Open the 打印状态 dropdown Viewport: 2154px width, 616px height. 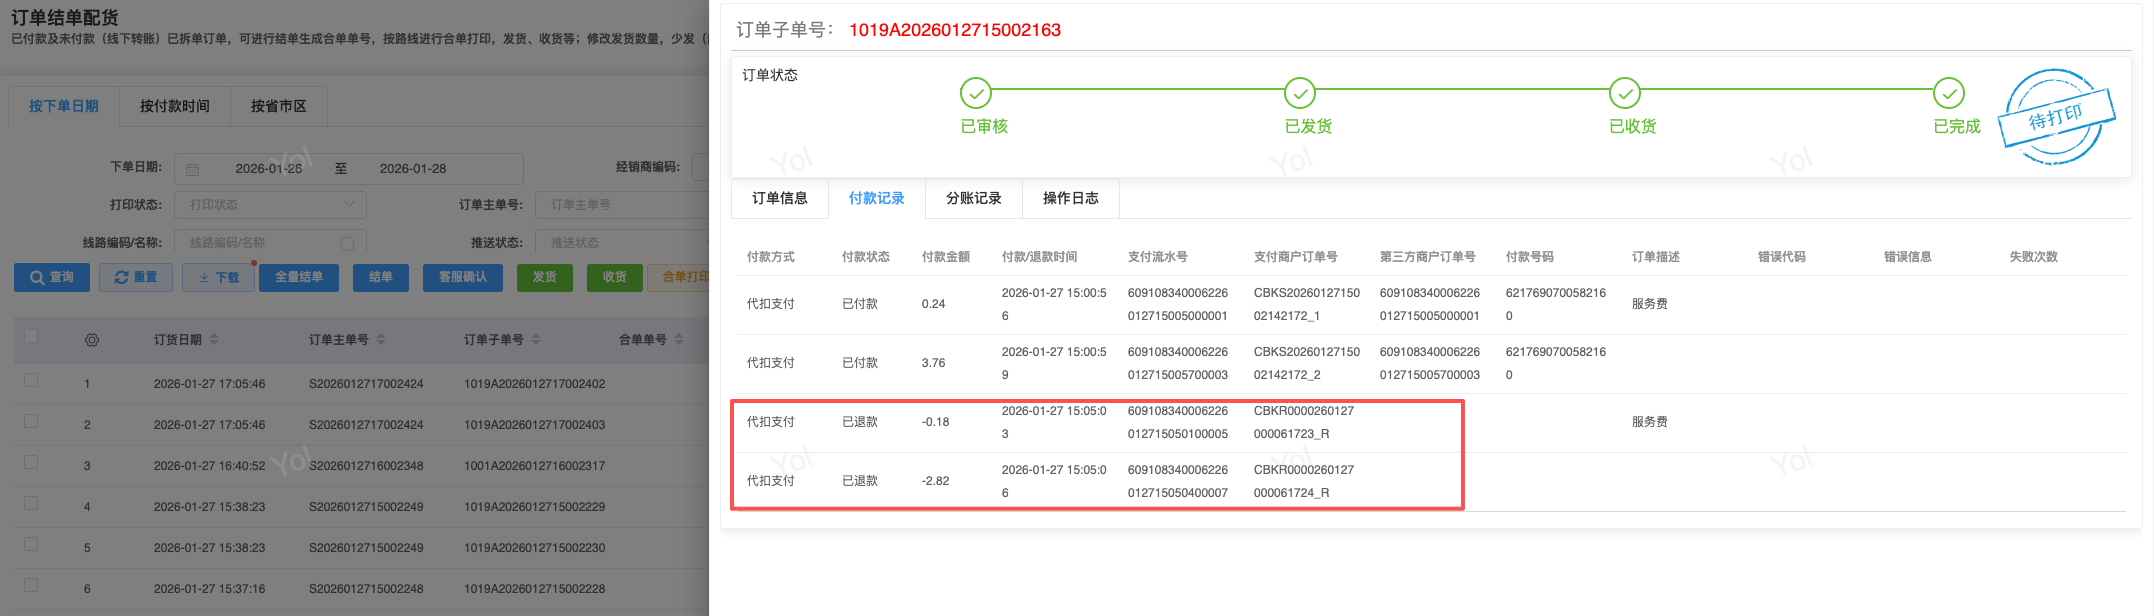point(270,205)
